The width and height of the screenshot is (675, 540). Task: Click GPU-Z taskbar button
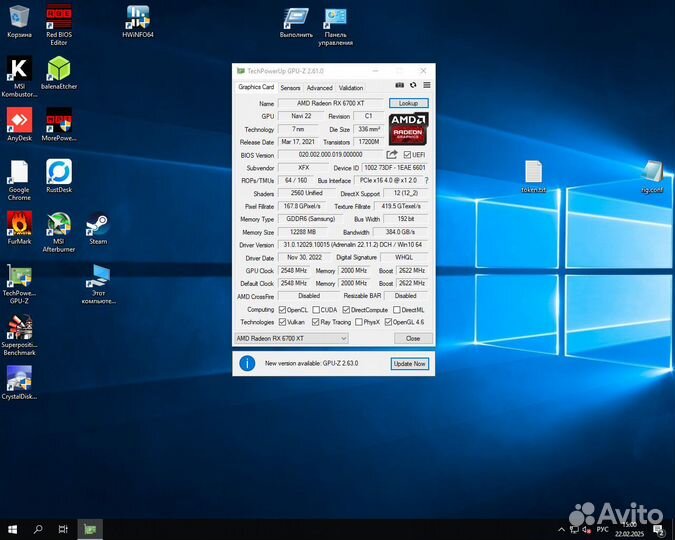pyautogui.click(x=90, y=530)
